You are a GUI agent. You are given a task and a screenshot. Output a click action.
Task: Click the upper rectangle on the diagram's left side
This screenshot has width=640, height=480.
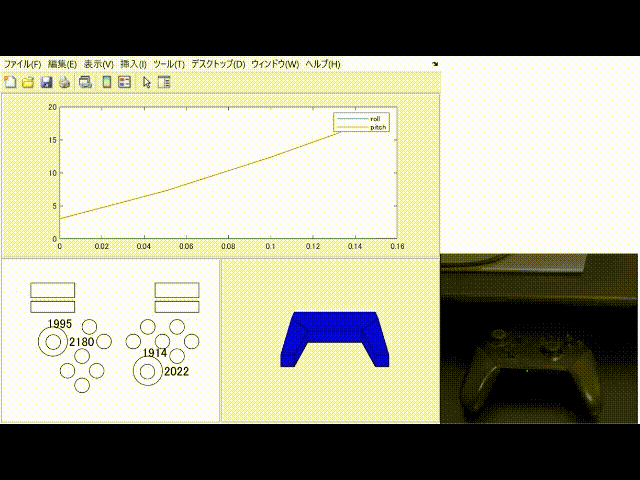53,290
